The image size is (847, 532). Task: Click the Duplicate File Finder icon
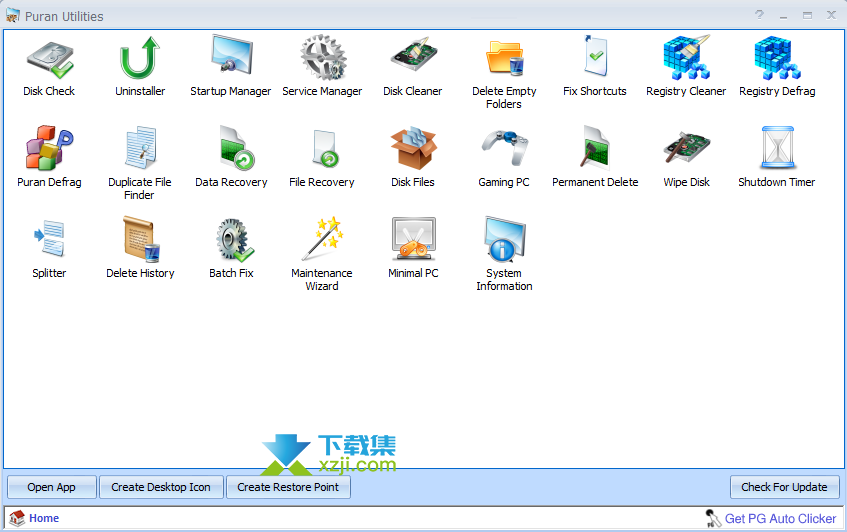(140, 147)
